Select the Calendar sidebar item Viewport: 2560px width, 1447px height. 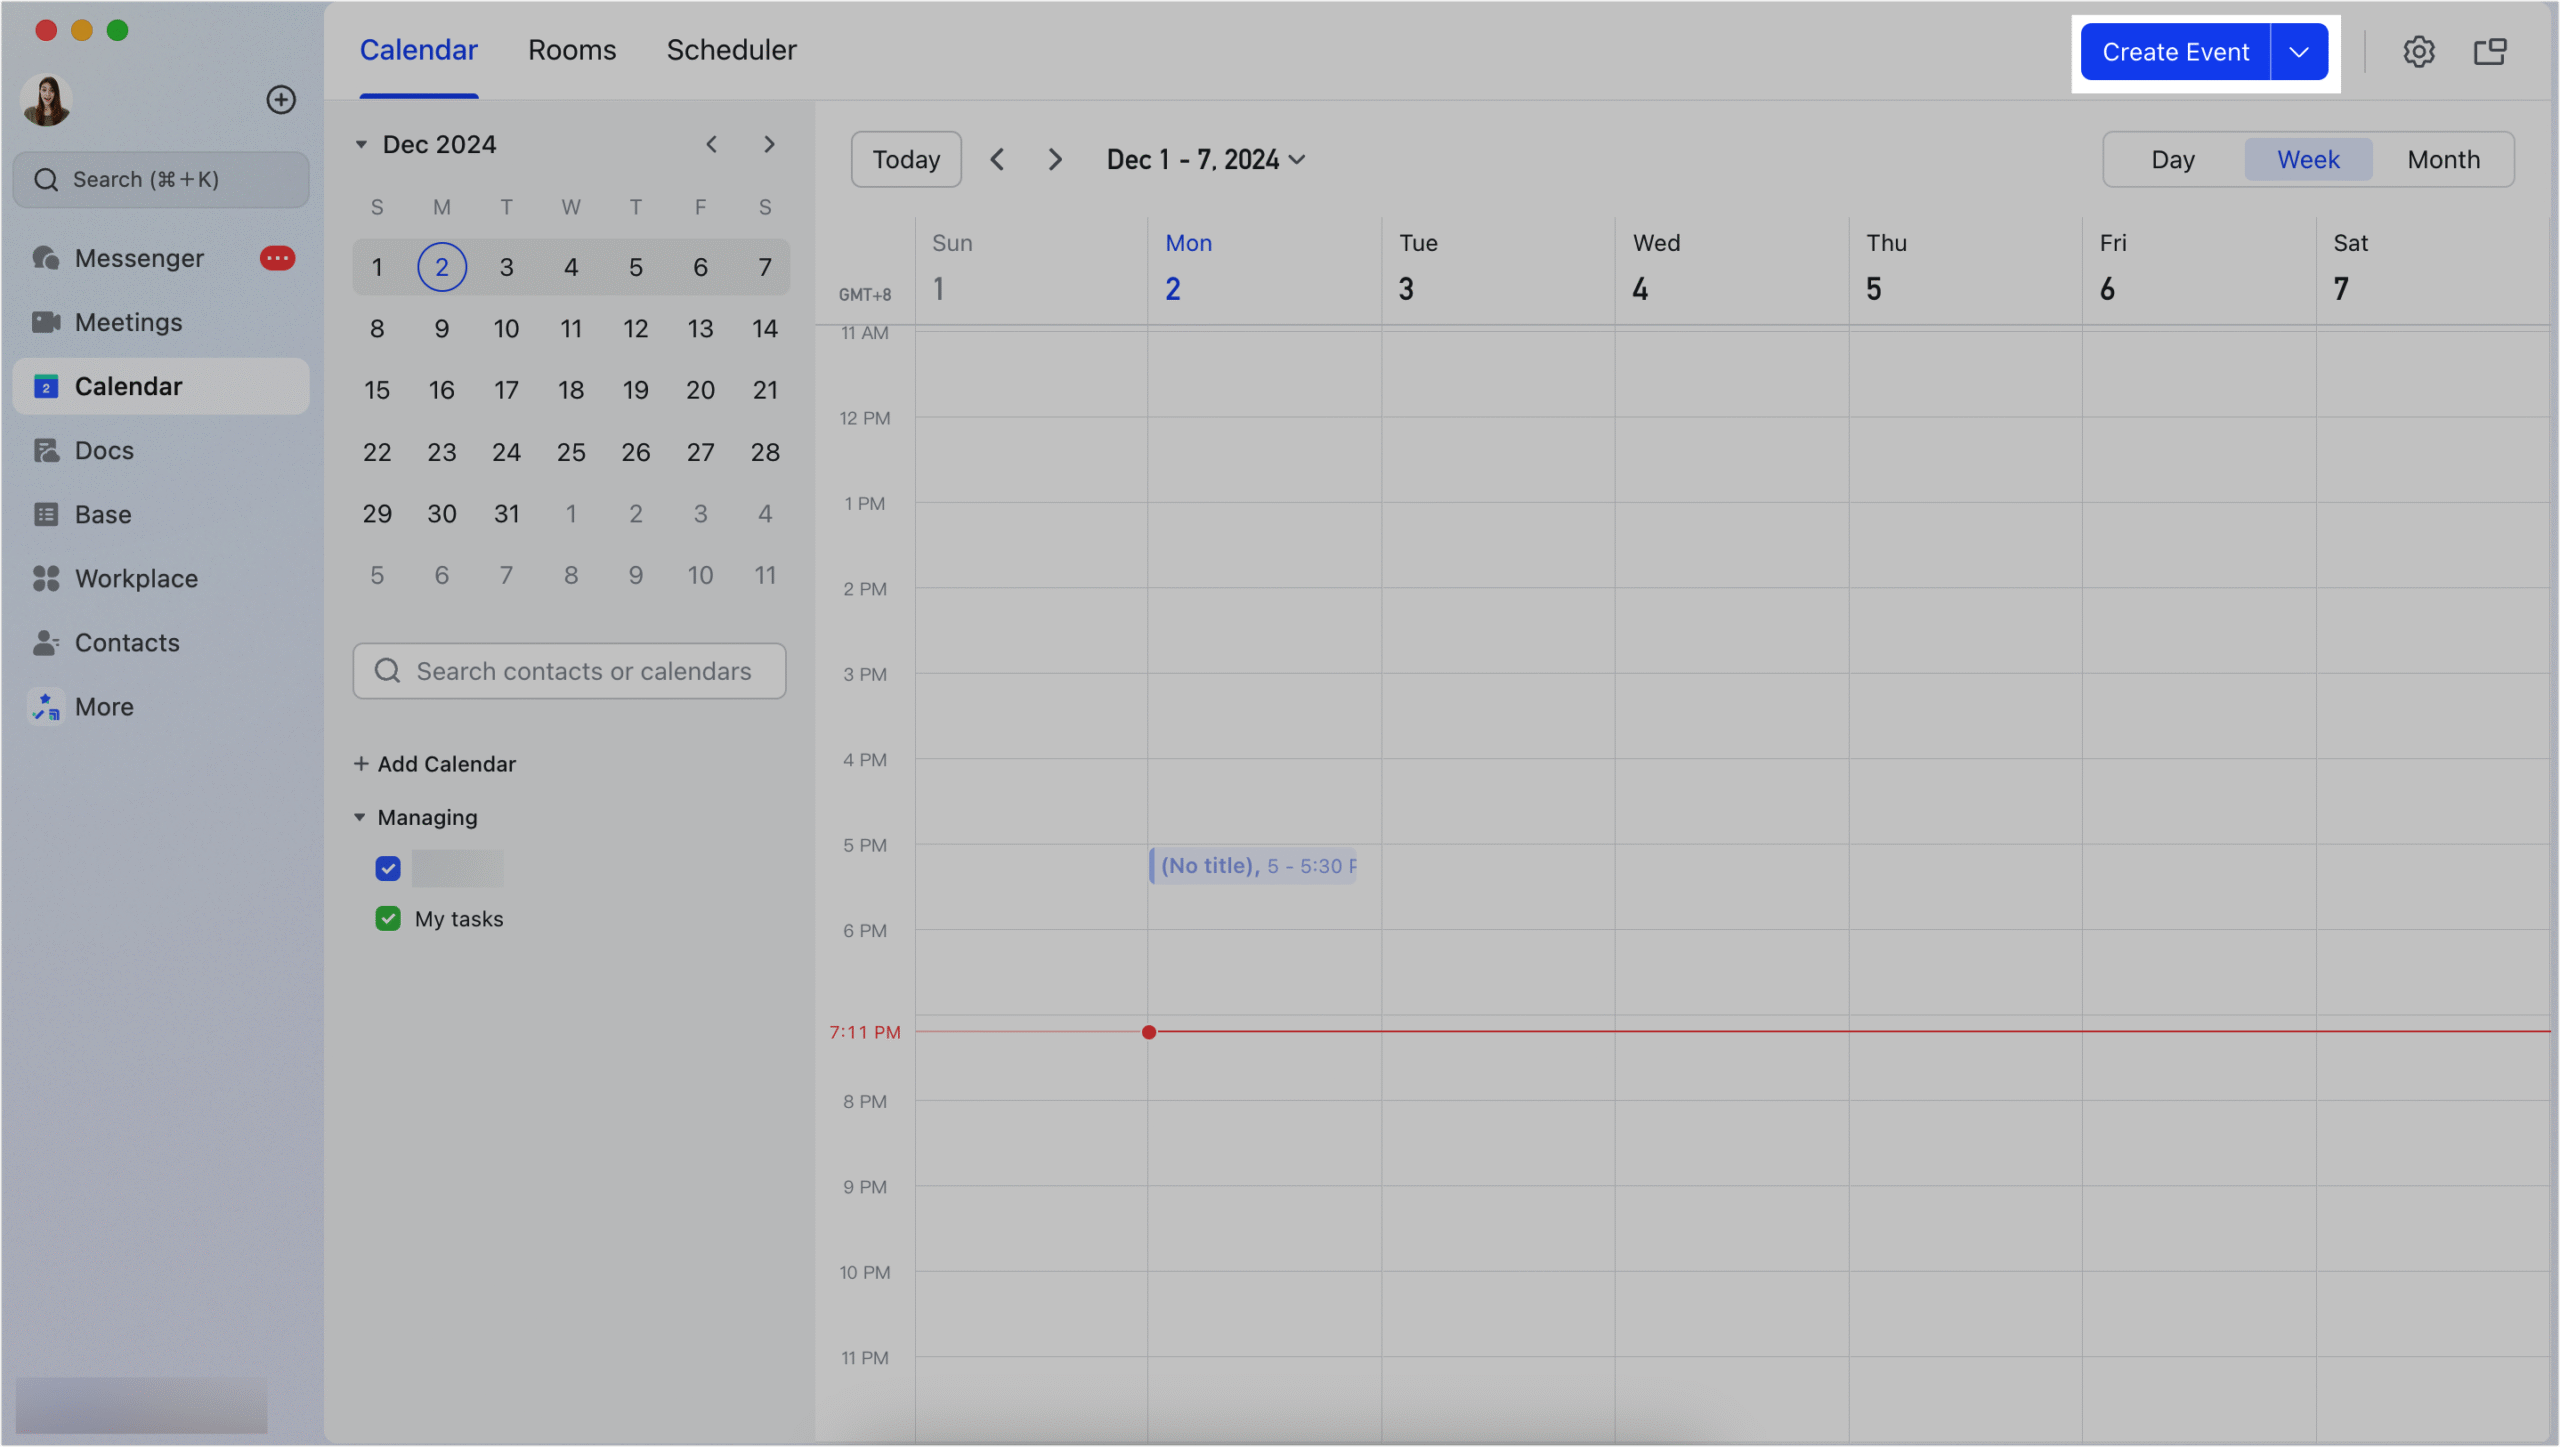(160, 386)
